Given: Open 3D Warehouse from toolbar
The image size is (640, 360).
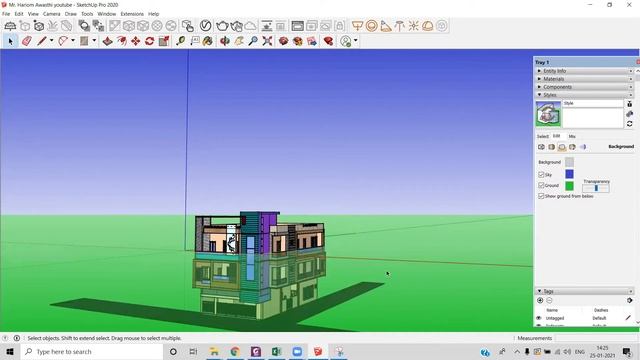Looking at the screenshot, I should pyautogui.click(x=284, y=41).
